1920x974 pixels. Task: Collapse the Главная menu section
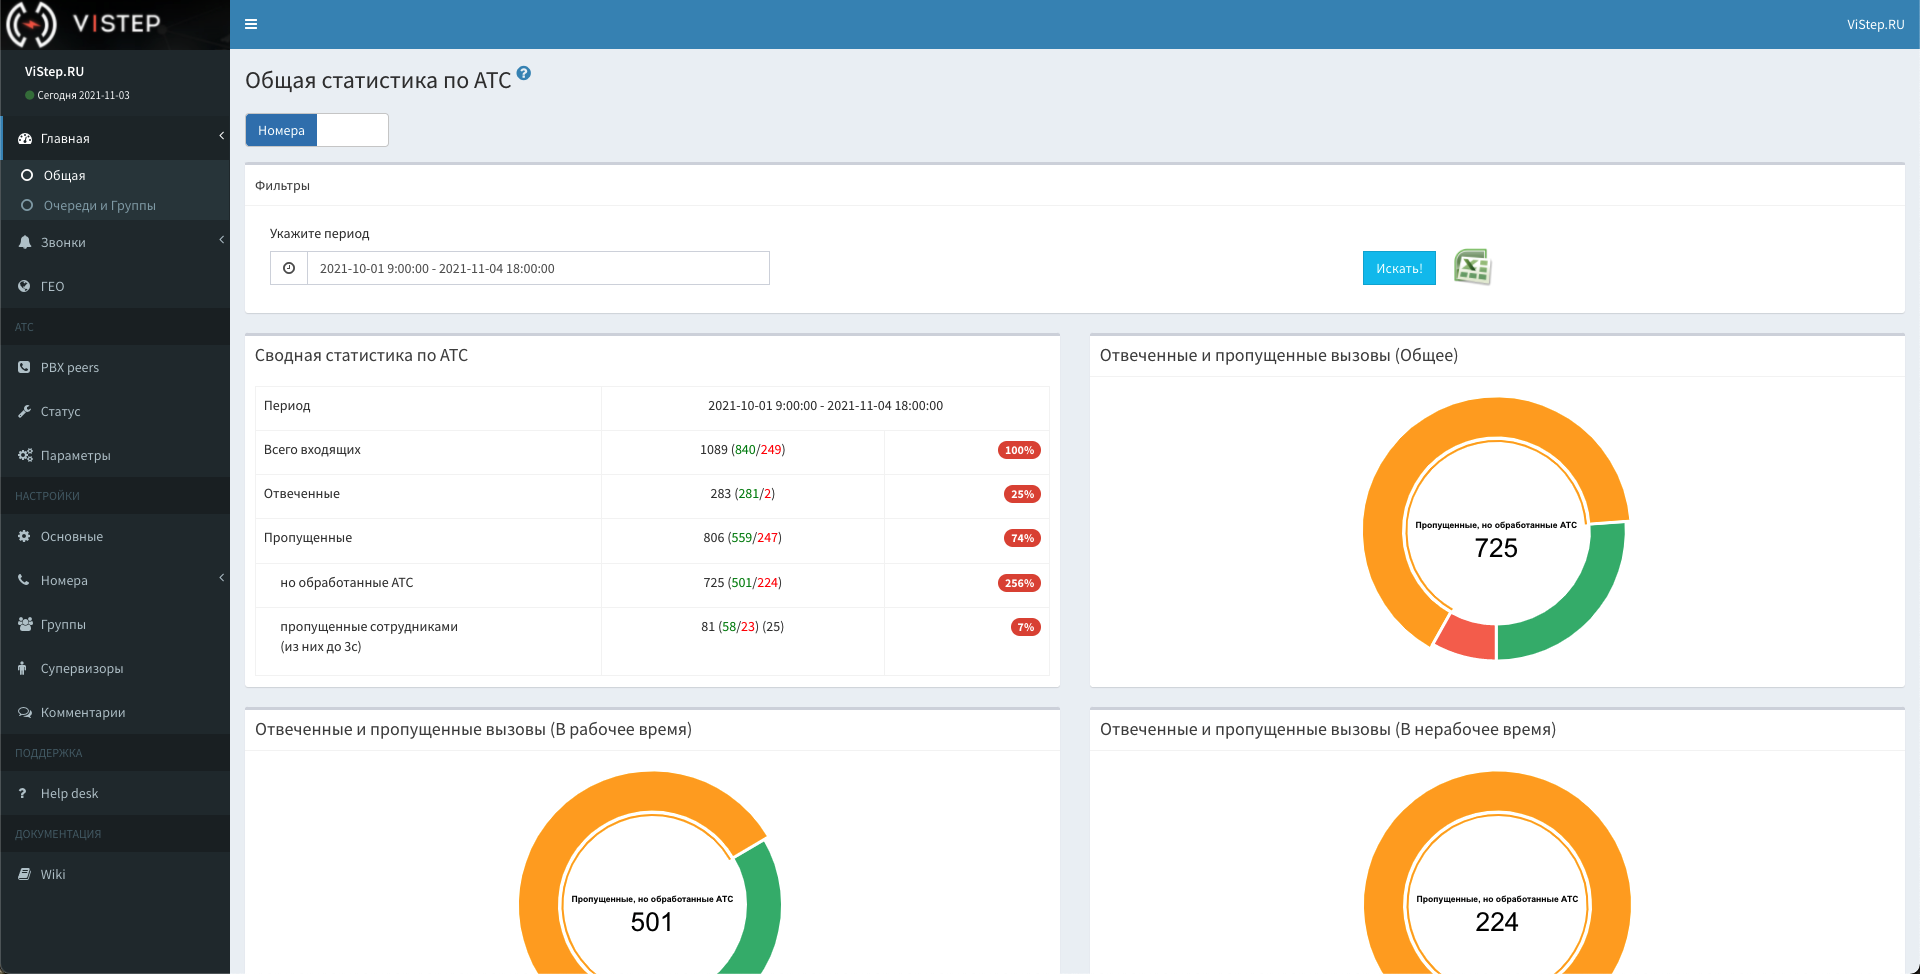(x=115, y=138)
